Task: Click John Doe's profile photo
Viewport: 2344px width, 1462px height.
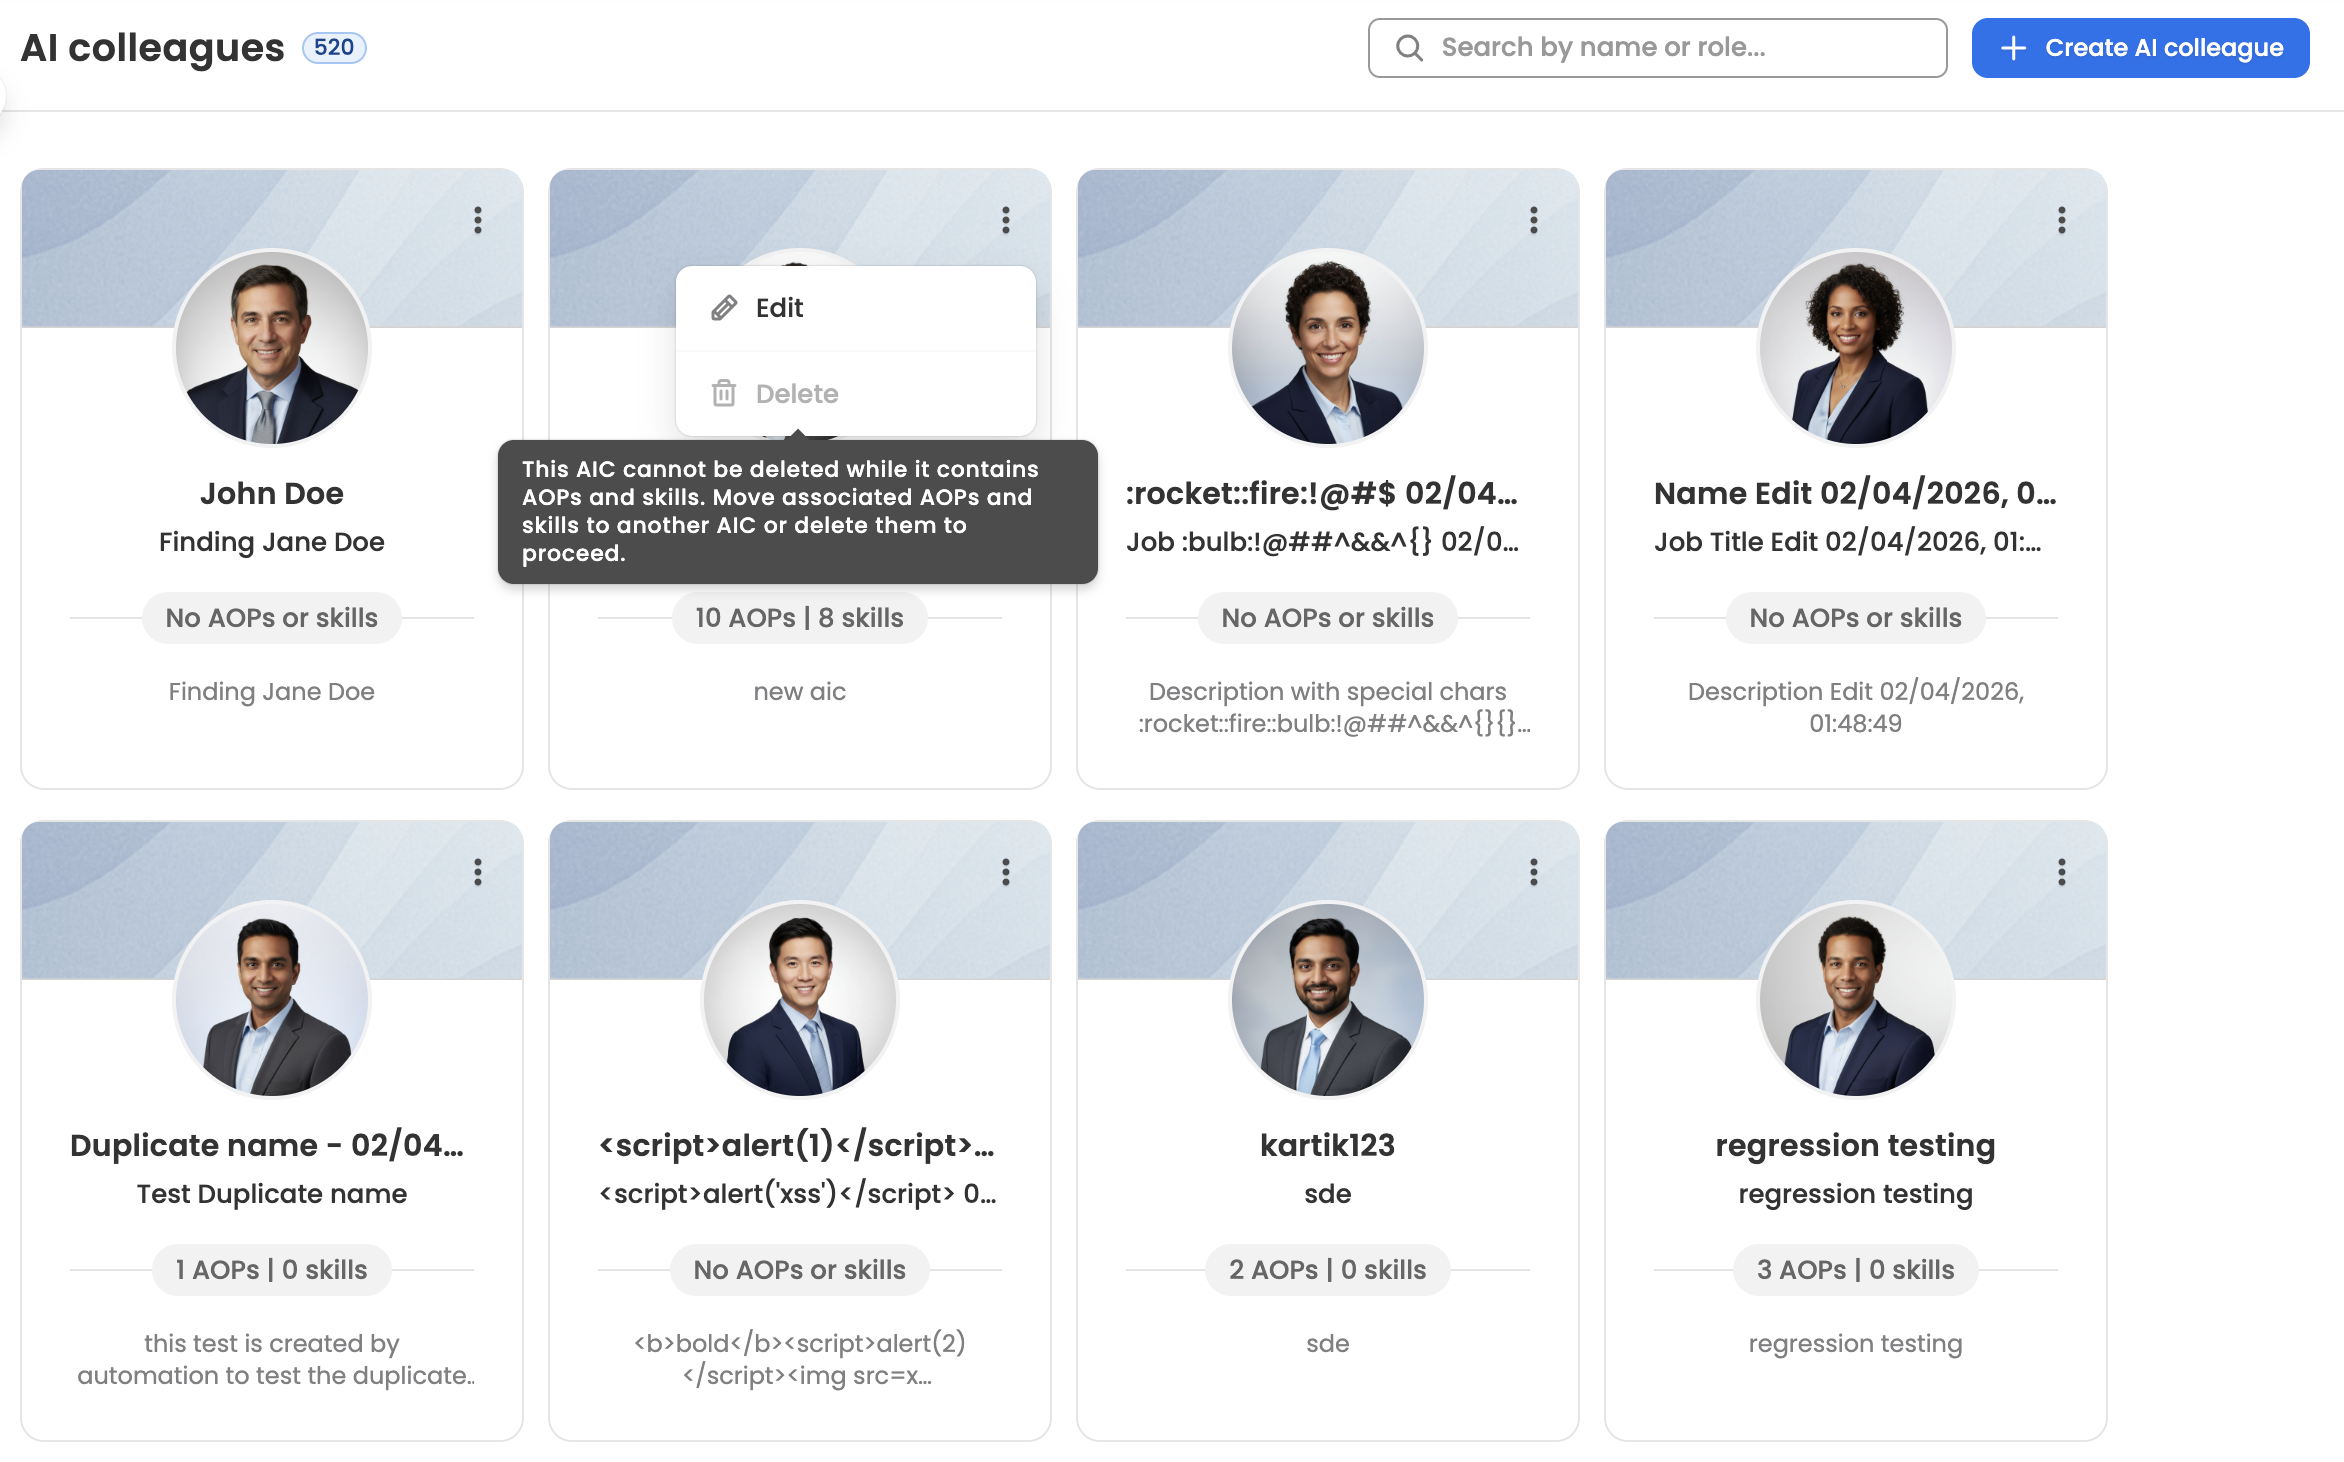Action: [272, 348]
